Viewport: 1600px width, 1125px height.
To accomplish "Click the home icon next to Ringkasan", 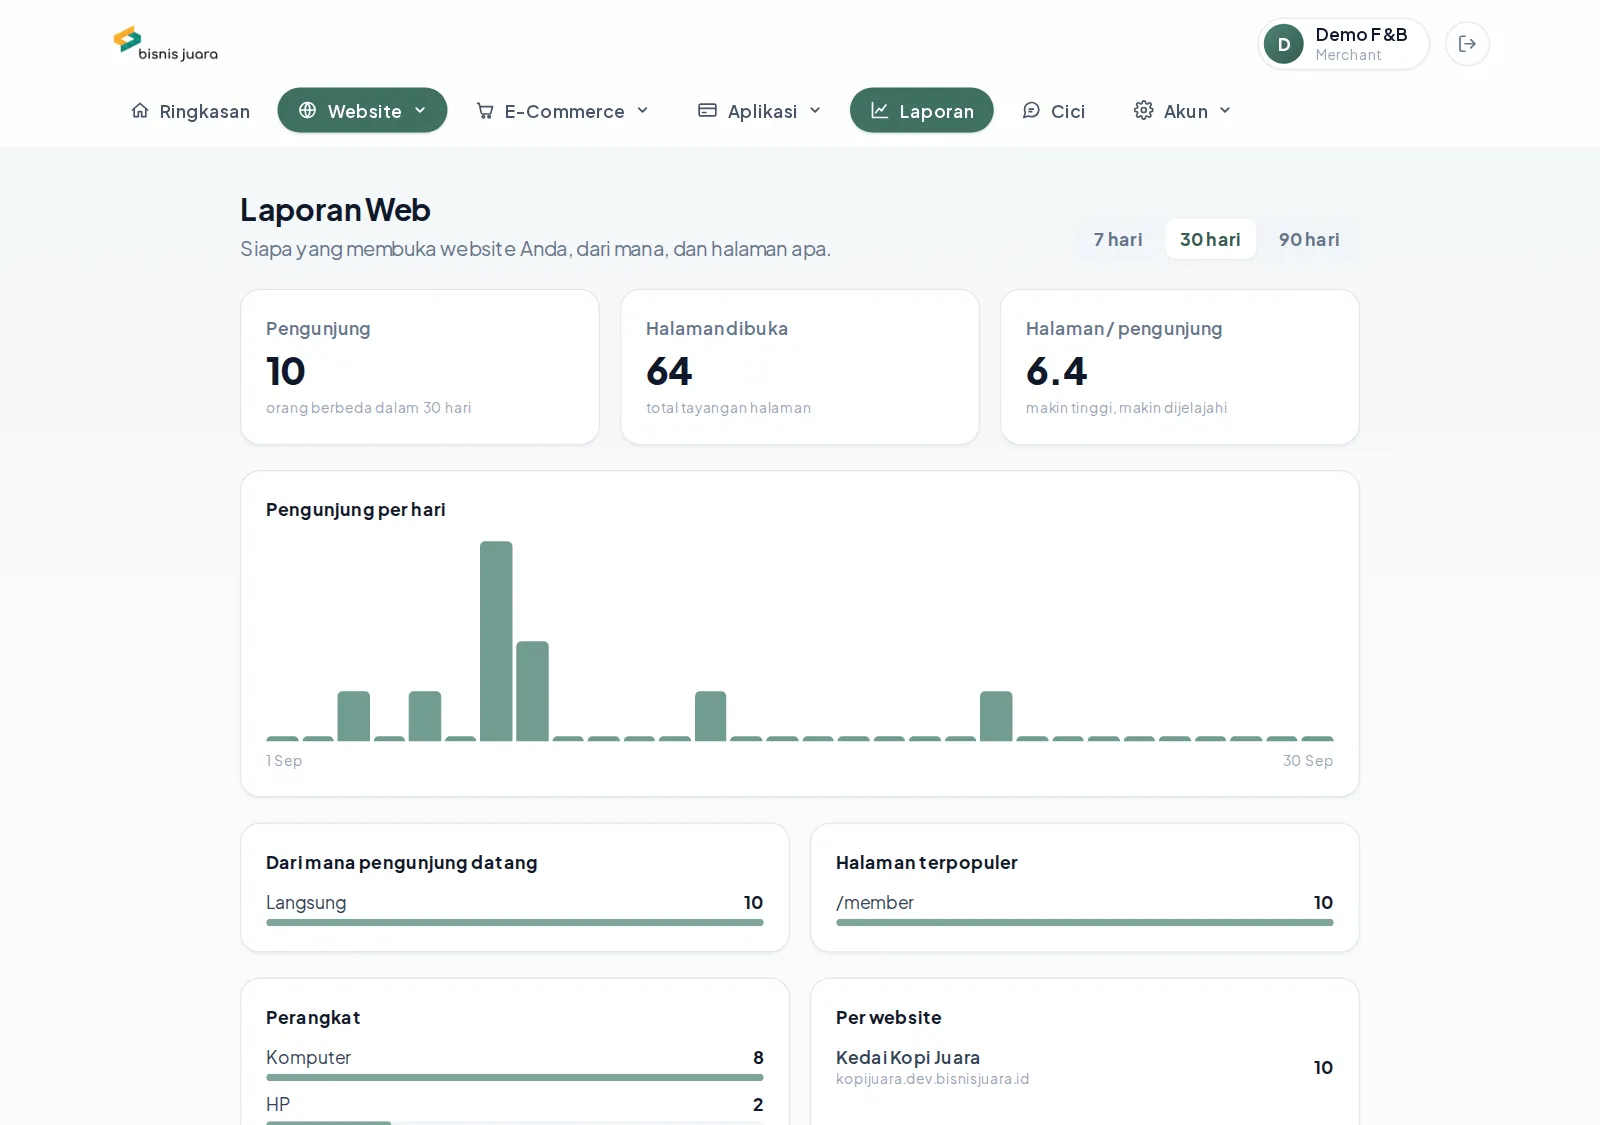I will tap(140, 110).
